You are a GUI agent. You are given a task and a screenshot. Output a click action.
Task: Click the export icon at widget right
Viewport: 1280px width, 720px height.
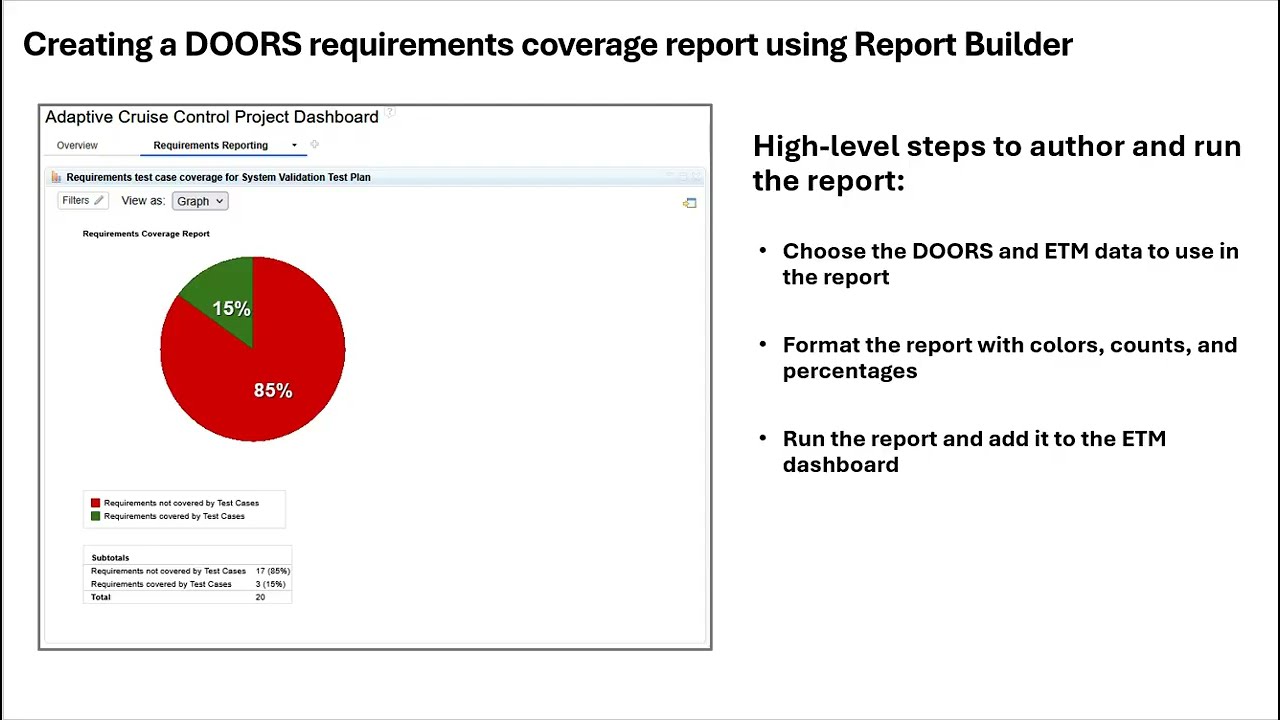click(x=690, y=203)
